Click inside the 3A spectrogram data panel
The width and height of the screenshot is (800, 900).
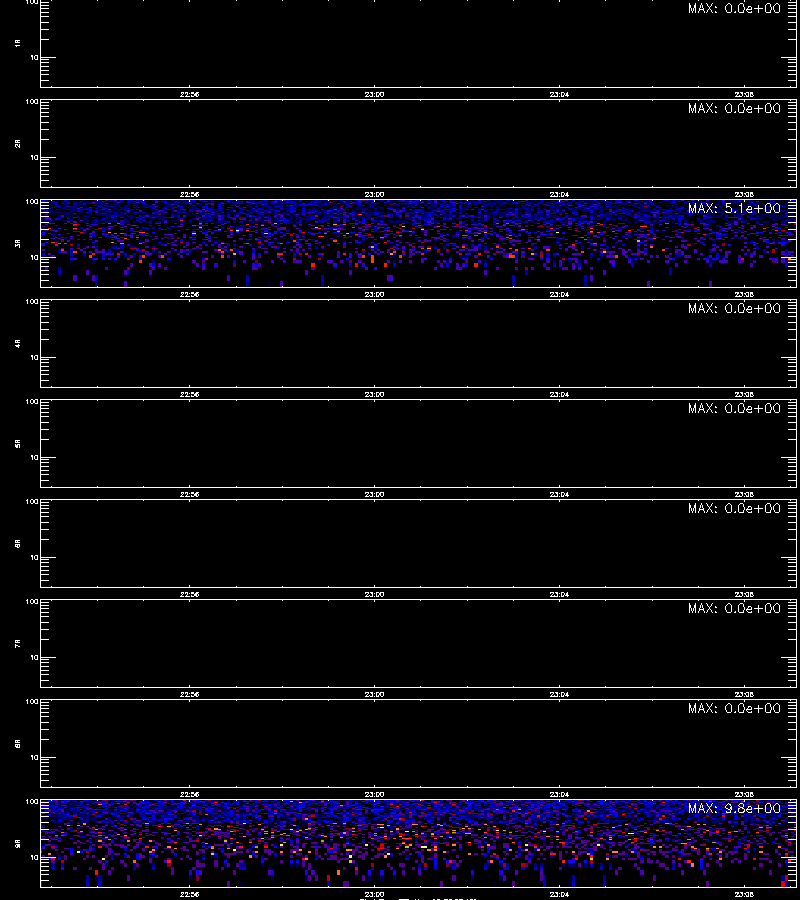click(418, 243)
